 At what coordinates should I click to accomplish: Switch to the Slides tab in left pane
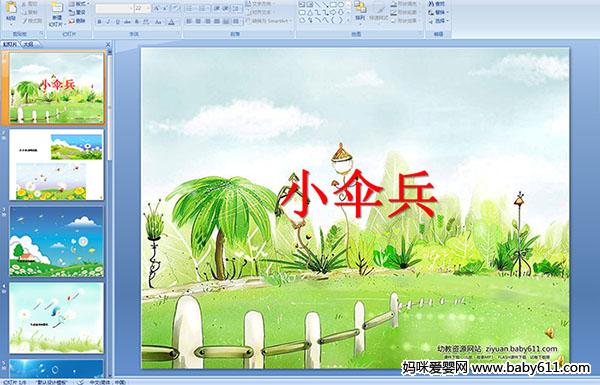(10, 44)
